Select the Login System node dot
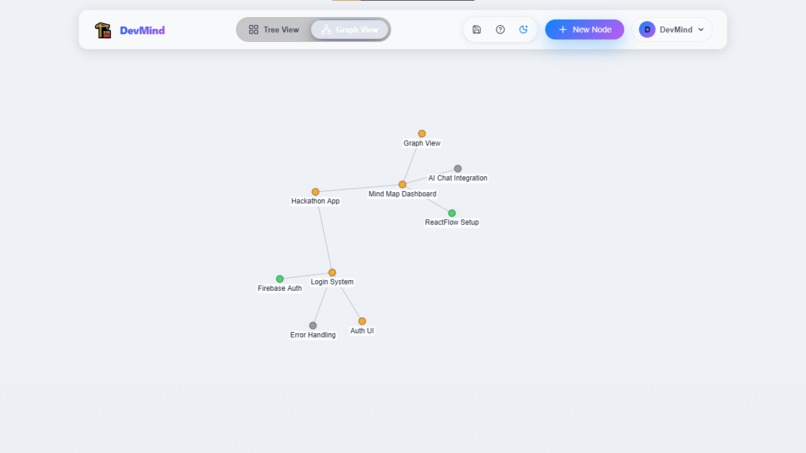Image resolution: width=806 pixels, height=453 pixels. coord(332,273)
